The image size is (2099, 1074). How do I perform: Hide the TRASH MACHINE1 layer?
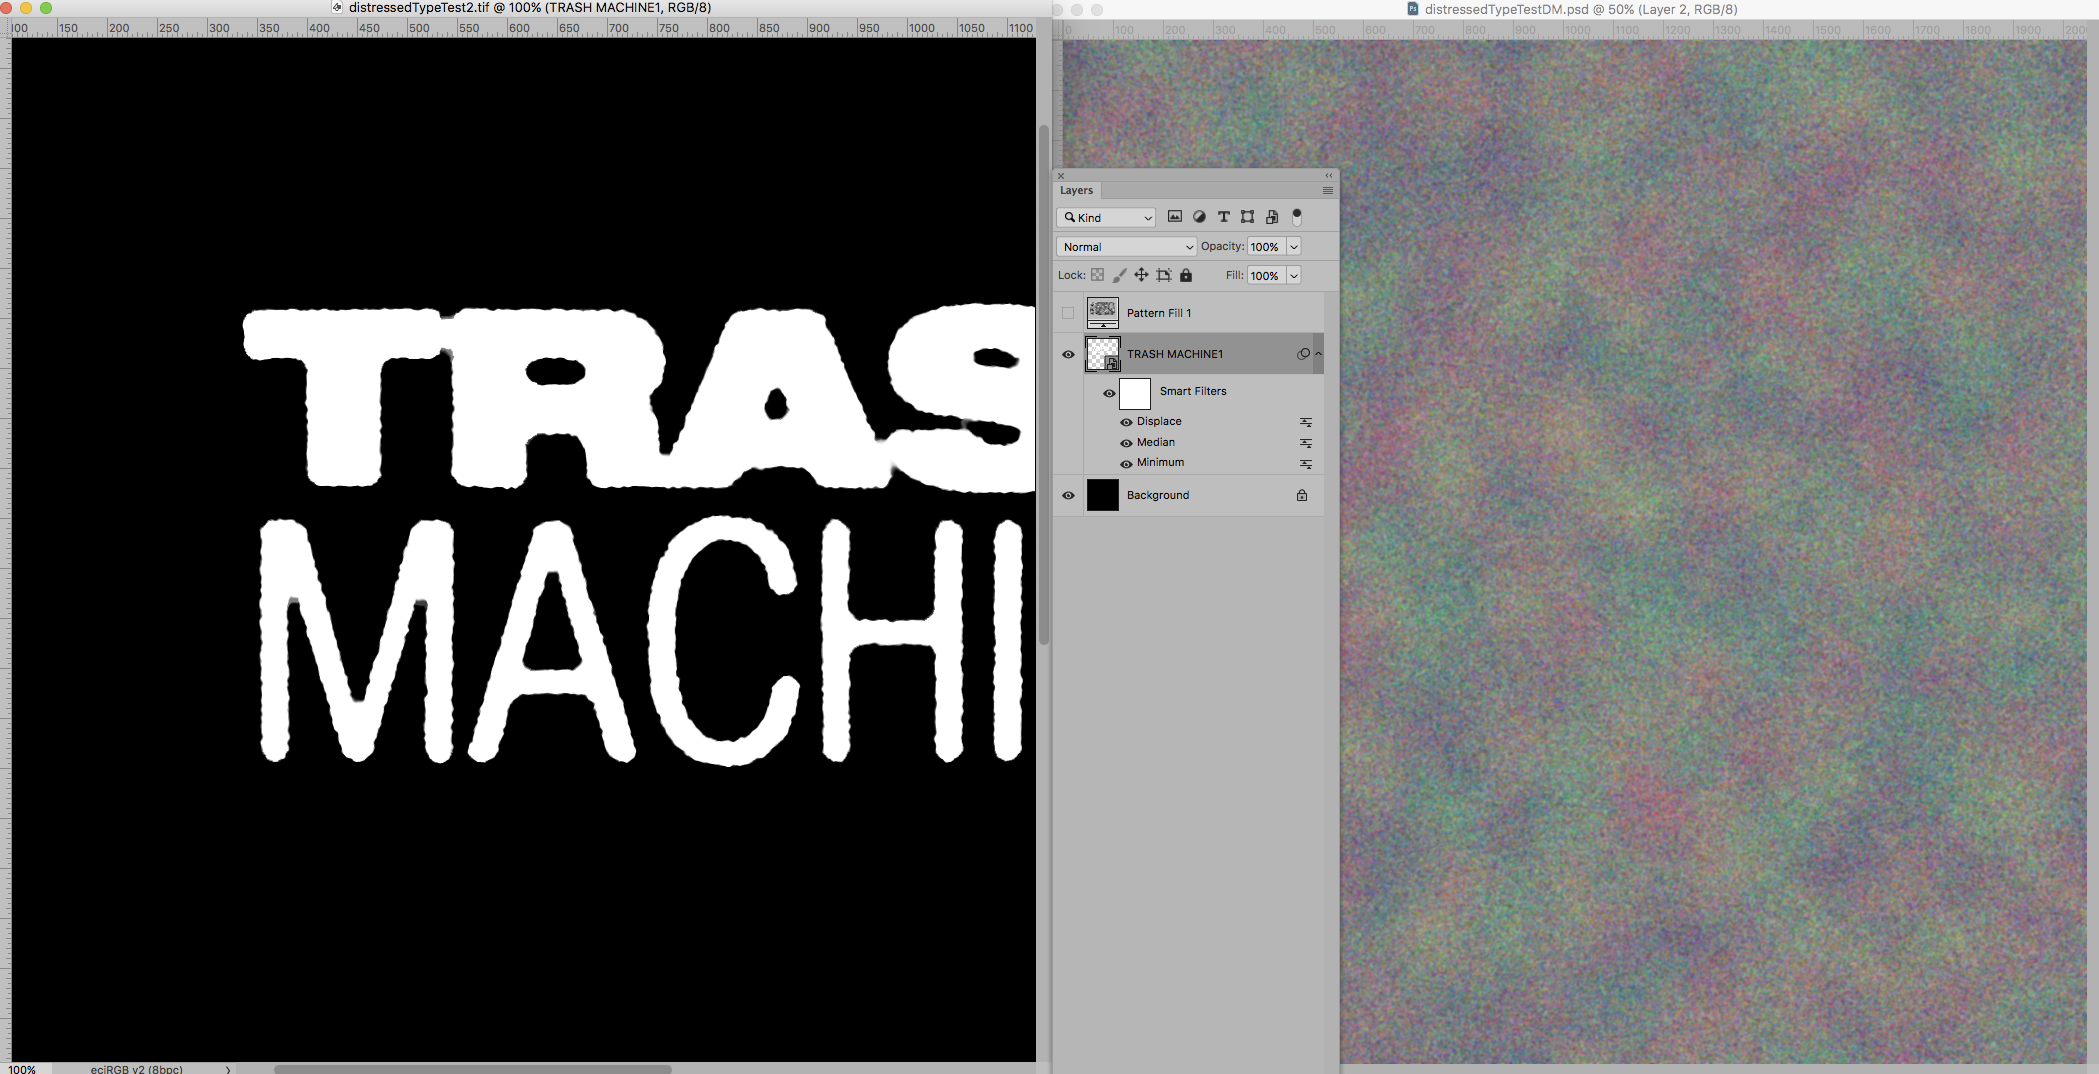[1068, 354]
